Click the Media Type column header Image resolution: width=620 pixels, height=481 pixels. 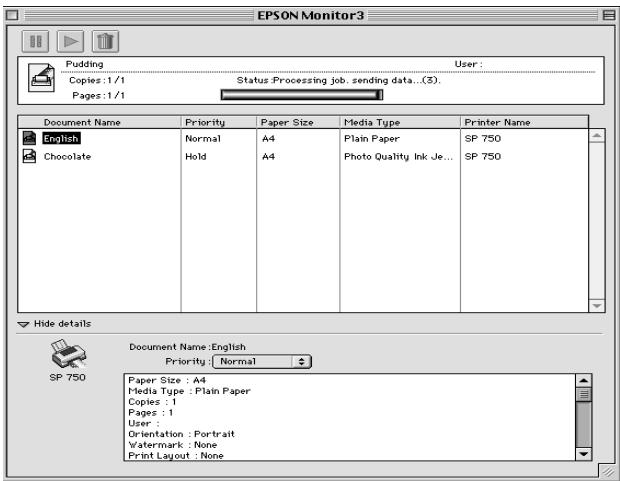tap(400, 122)
